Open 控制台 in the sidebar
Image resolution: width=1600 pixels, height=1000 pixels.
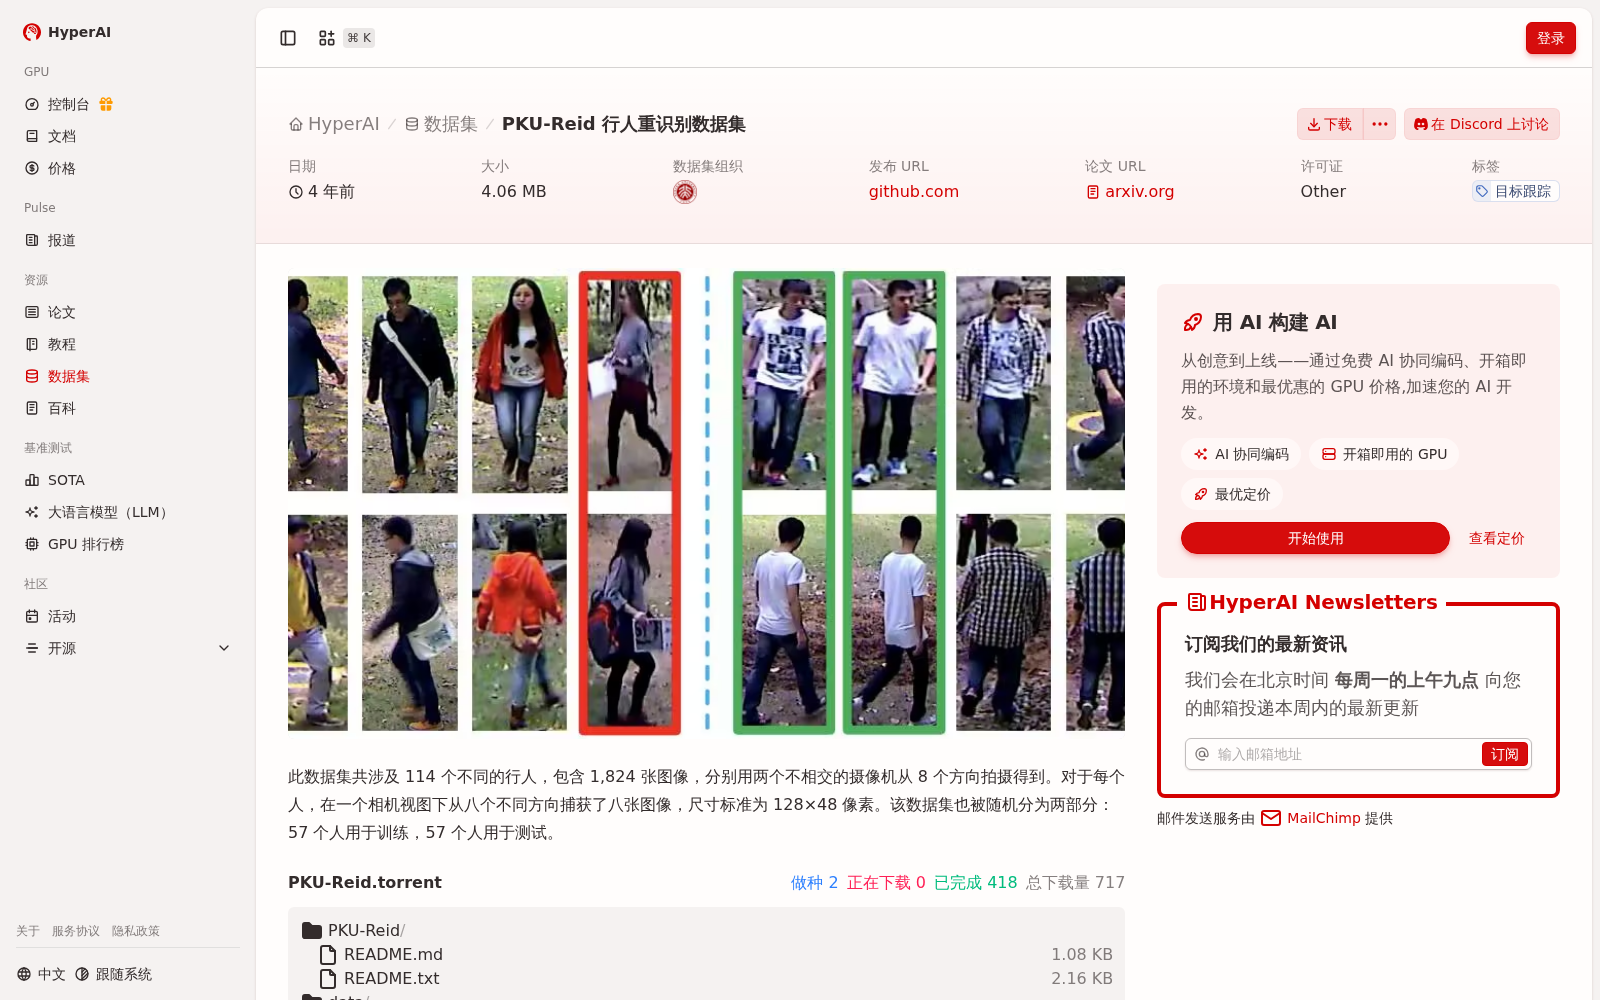[x=69, y=104]
